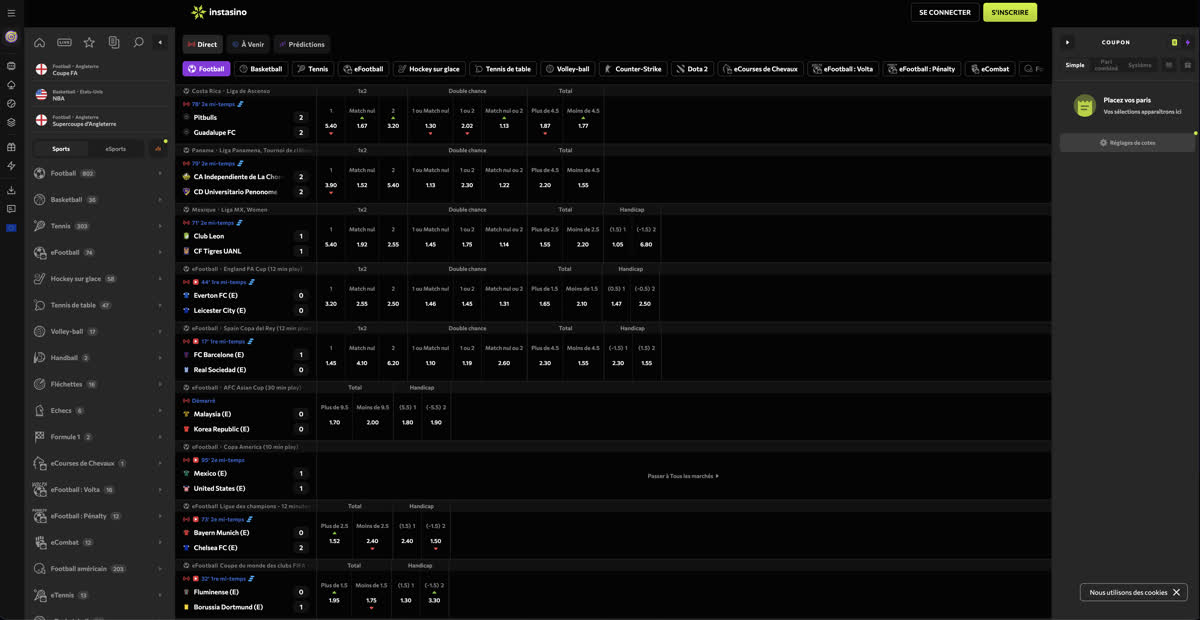Select the Sports toggle in the sidebar
Viewport: 1200px width, 620px height.
[x=61, y=149]
